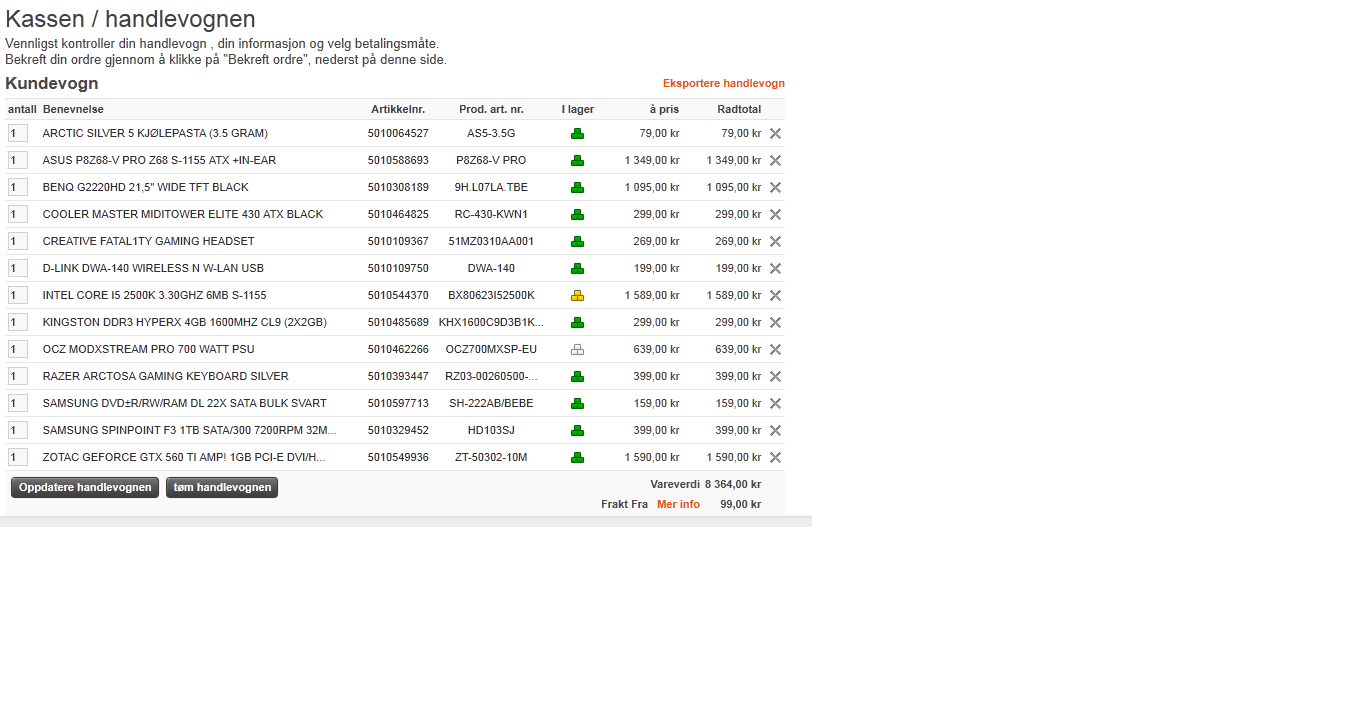Remove RAZER ARCTOSA GAMING KEYBOARD from cart
1350x728 pixels.
point(775,376)
